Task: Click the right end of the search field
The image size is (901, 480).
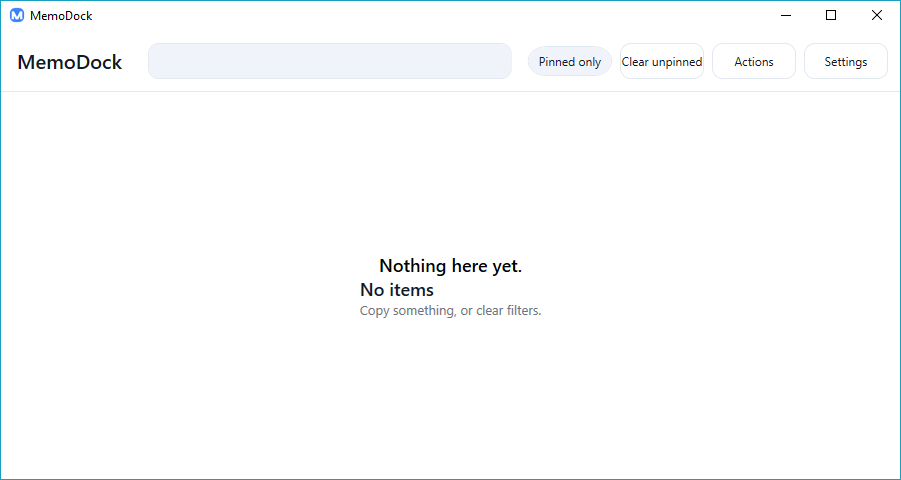Action: [495, 61]
